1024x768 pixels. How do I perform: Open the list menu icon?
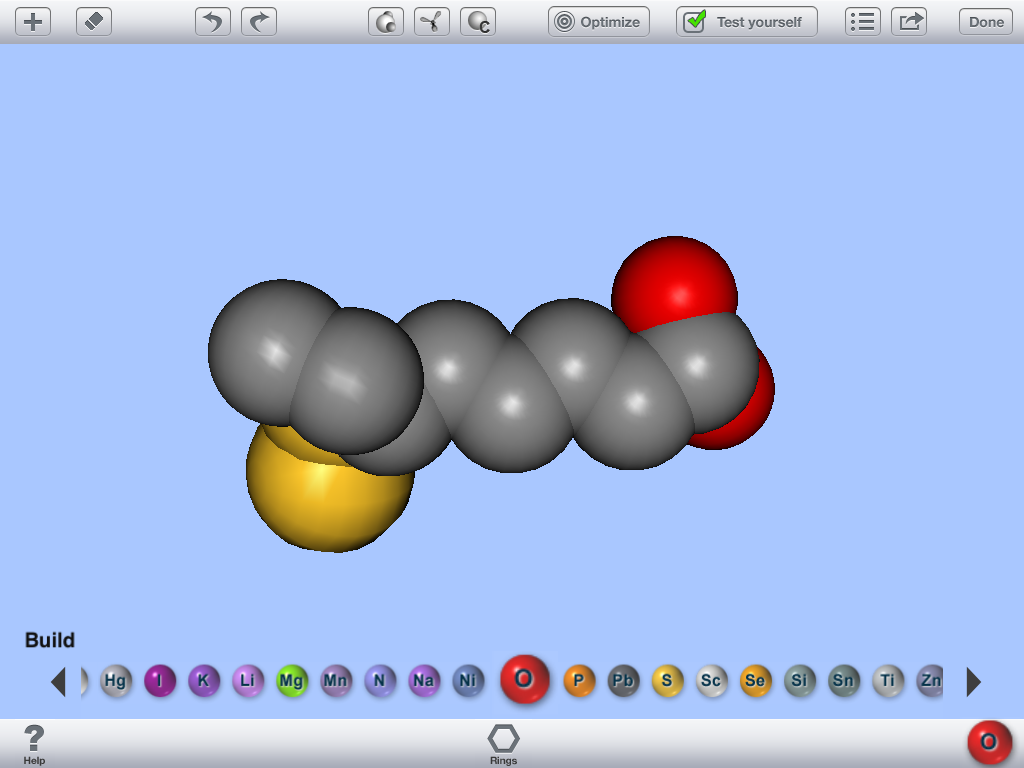click(x=863, y=22)
